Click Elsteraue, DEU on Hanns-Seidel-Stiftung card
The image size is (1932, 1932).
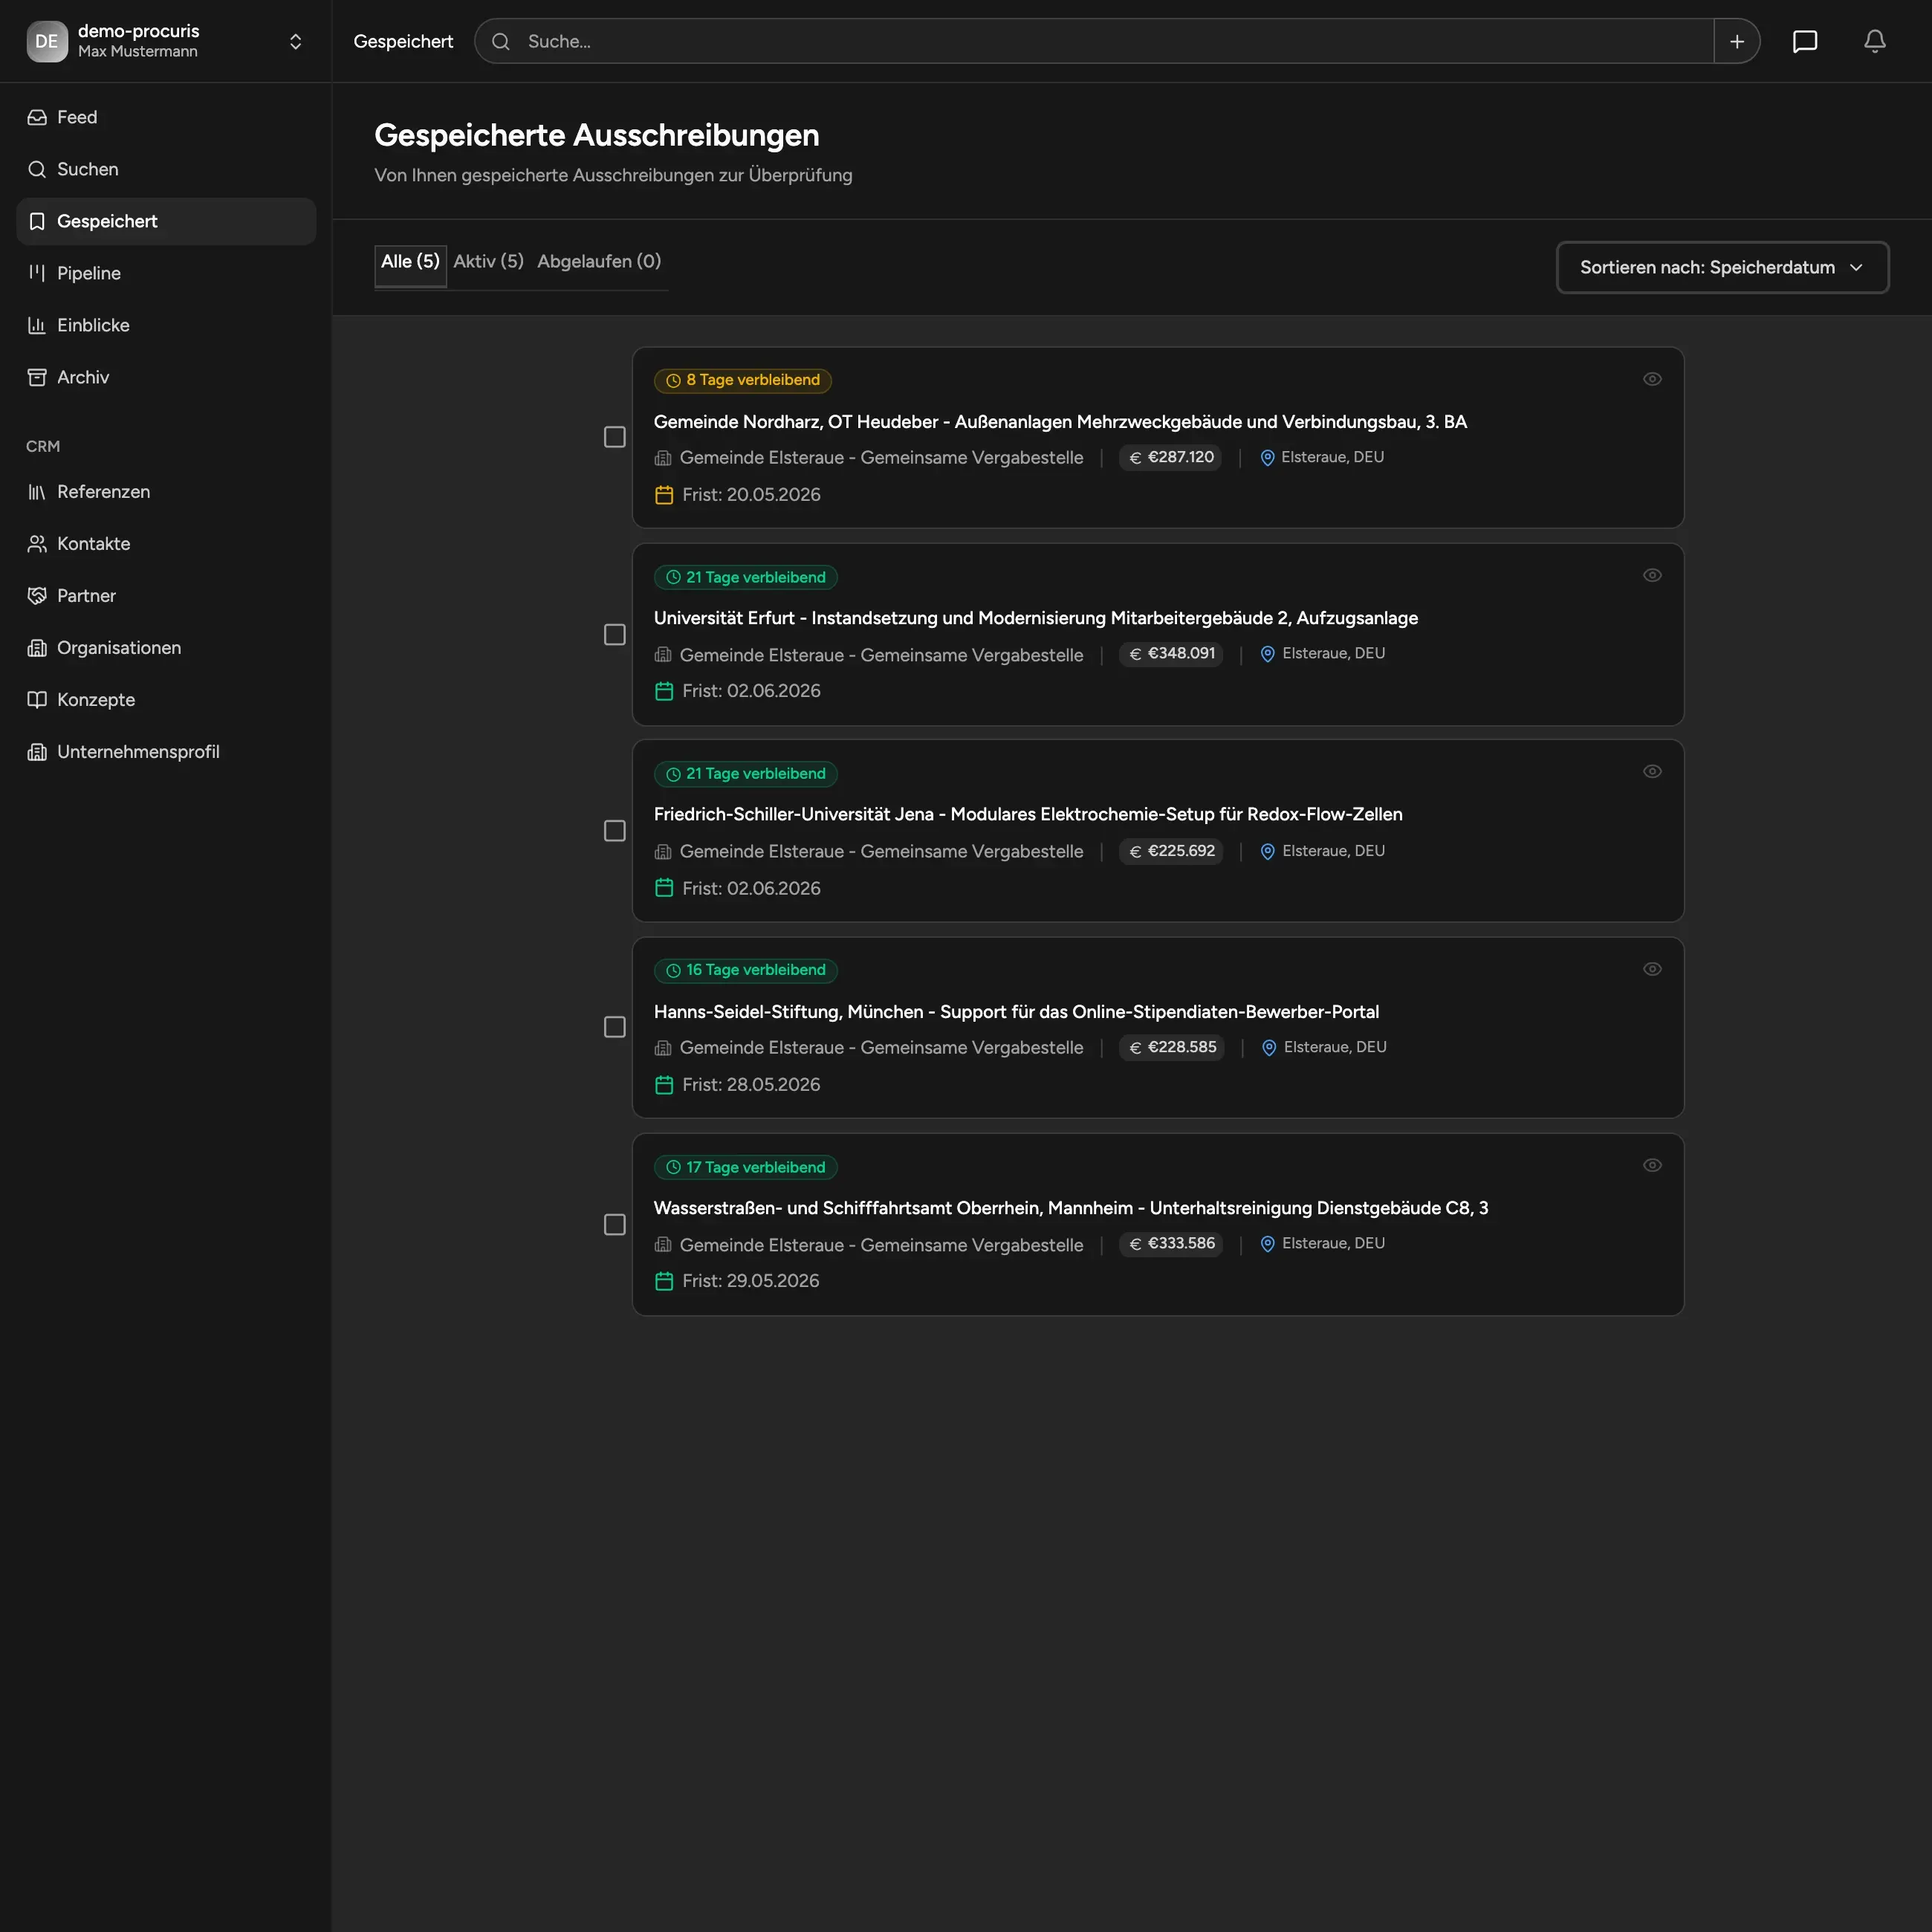[x=1335, y=1047]
